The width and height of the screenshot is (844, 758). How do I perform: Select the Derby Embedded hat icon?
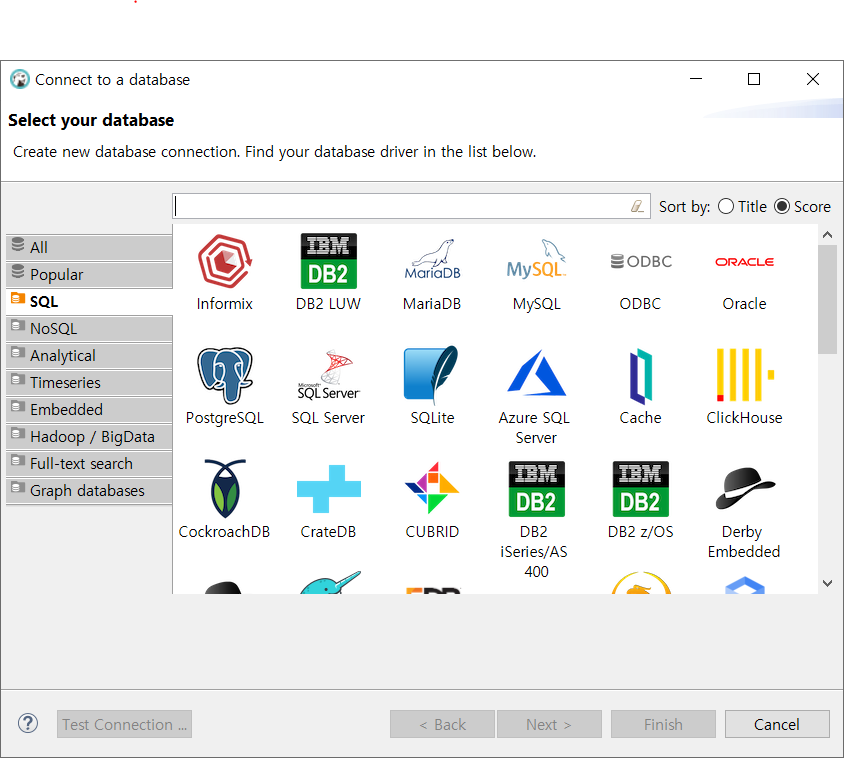pos(744,489)
